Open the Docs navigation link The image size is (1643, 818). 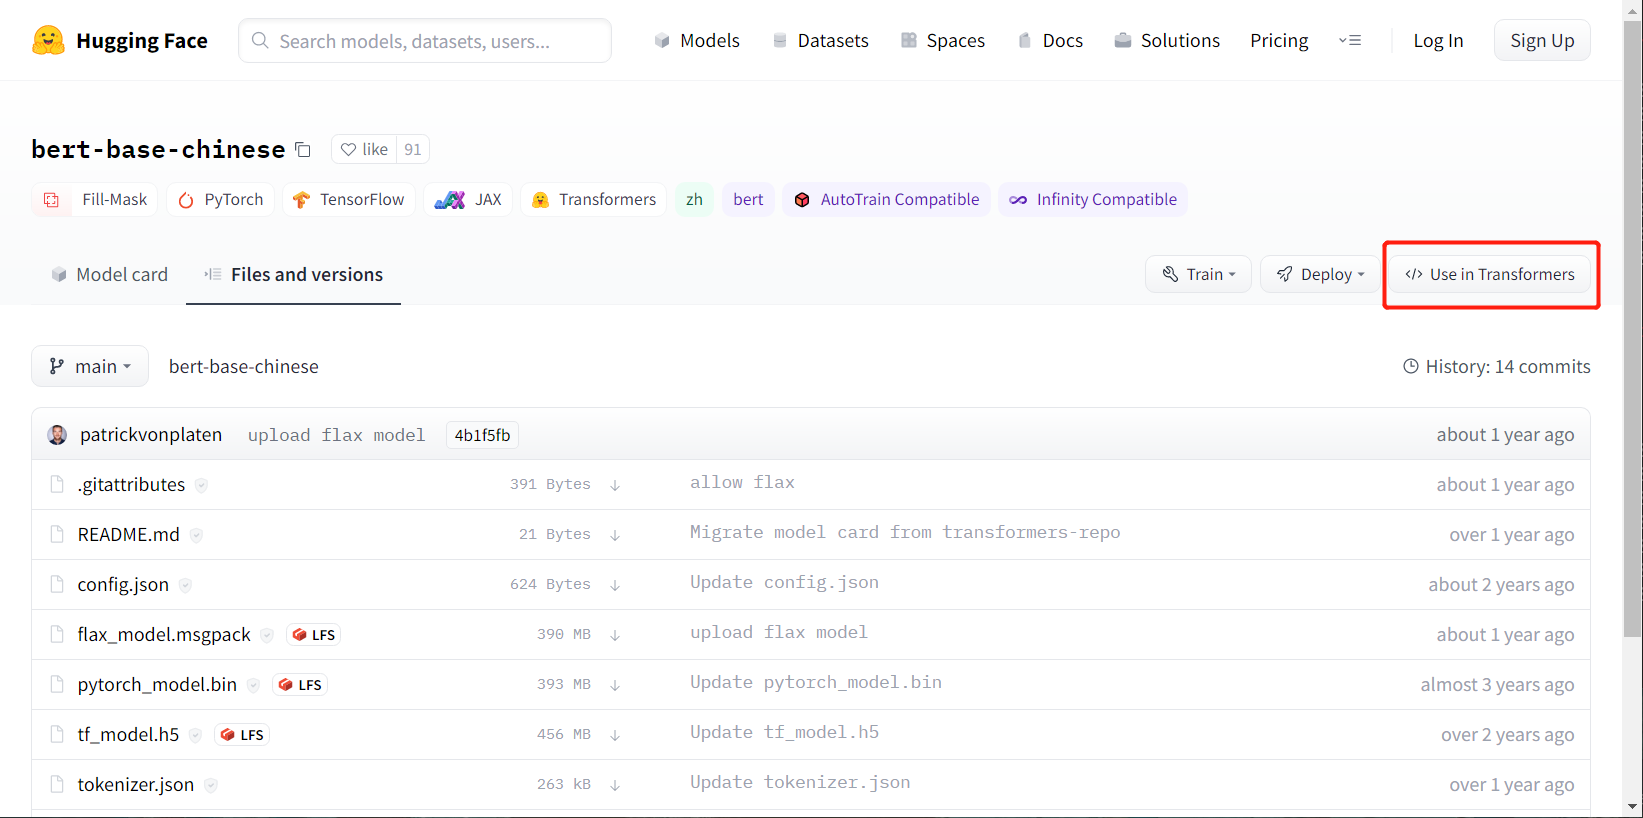[x=1050, y=40]
